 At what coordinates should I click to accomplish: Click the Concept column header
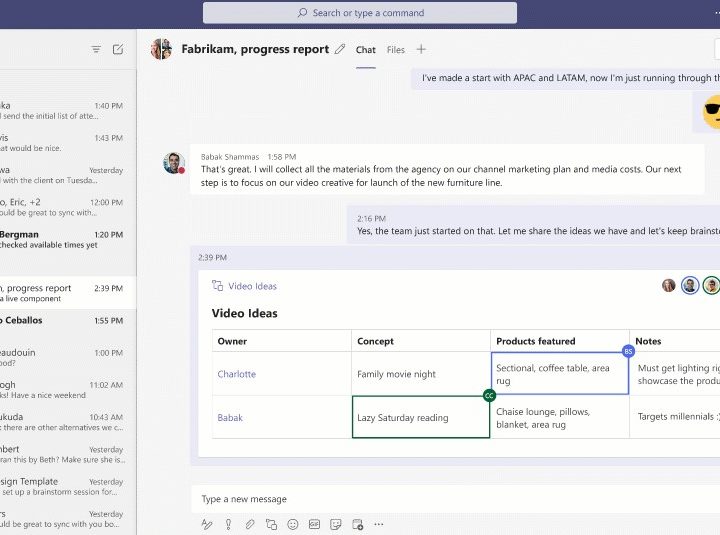421,341
